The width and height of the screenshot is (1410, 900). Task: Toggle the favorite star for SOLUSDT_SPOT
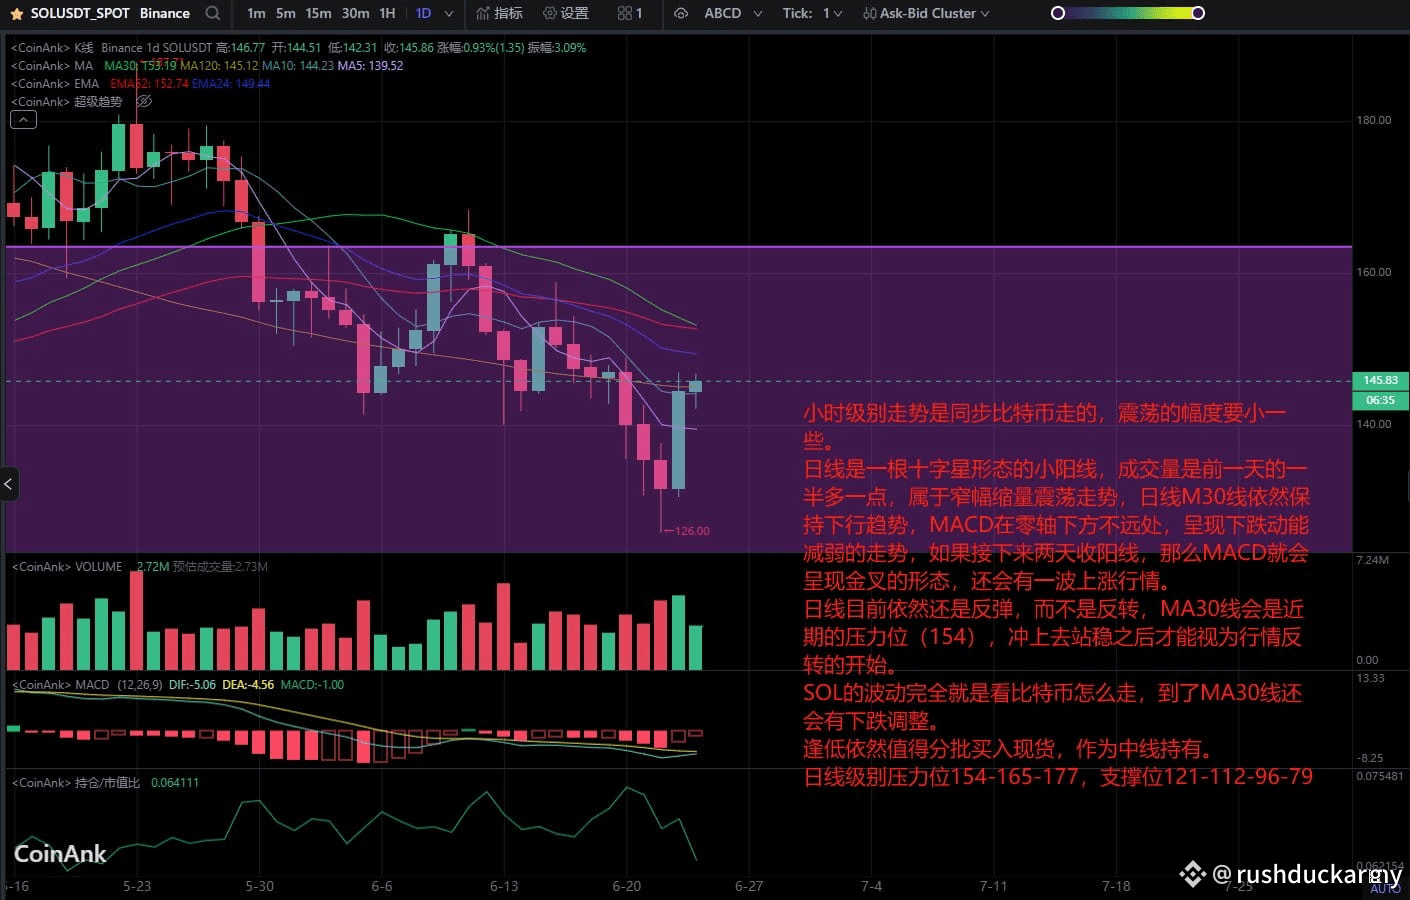(x=16, y=14)
